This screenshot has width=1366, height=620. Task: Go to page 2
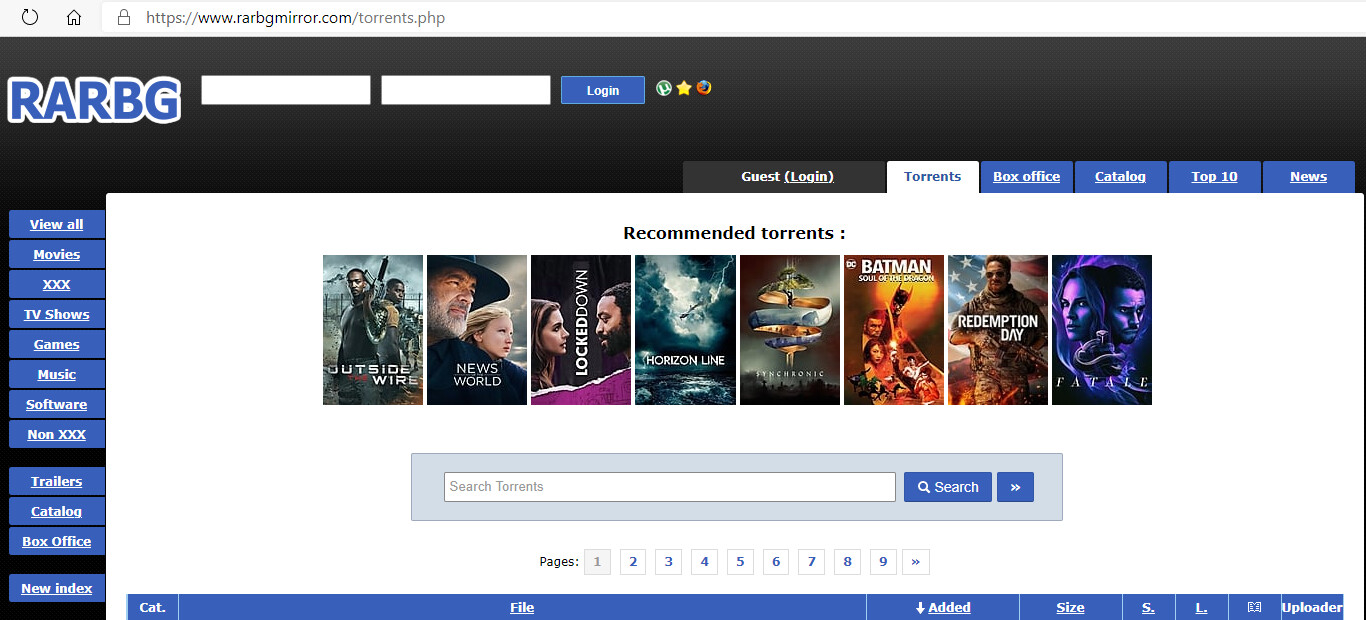633,562
